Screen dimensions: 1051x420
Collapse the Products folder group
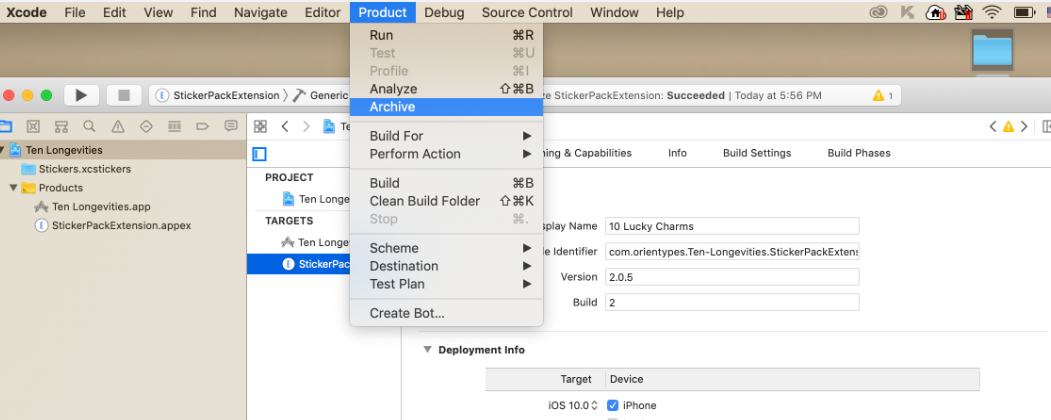coord(13,188)
